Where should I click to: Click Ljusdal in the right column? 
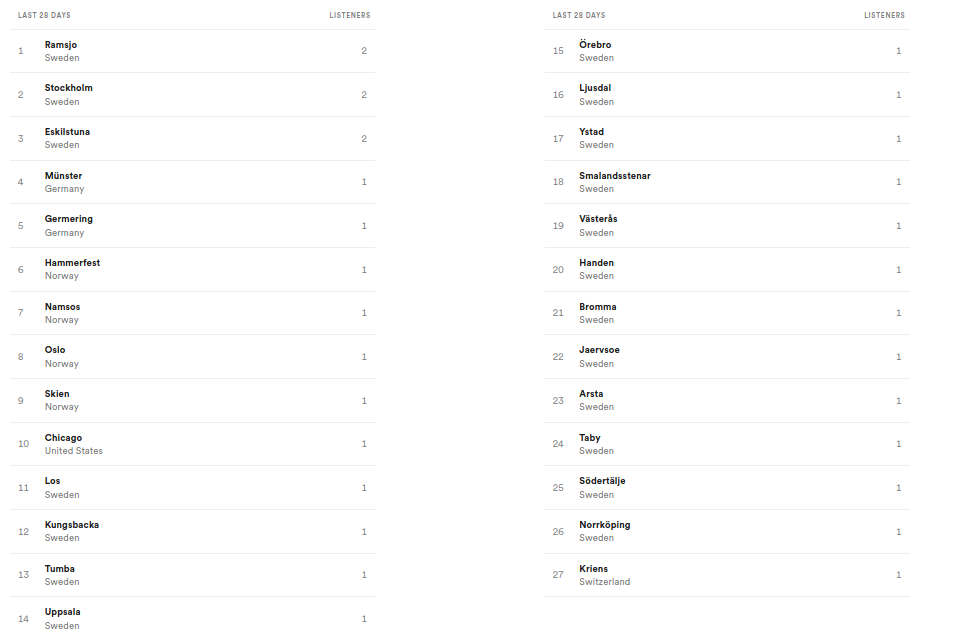point(595,88)
